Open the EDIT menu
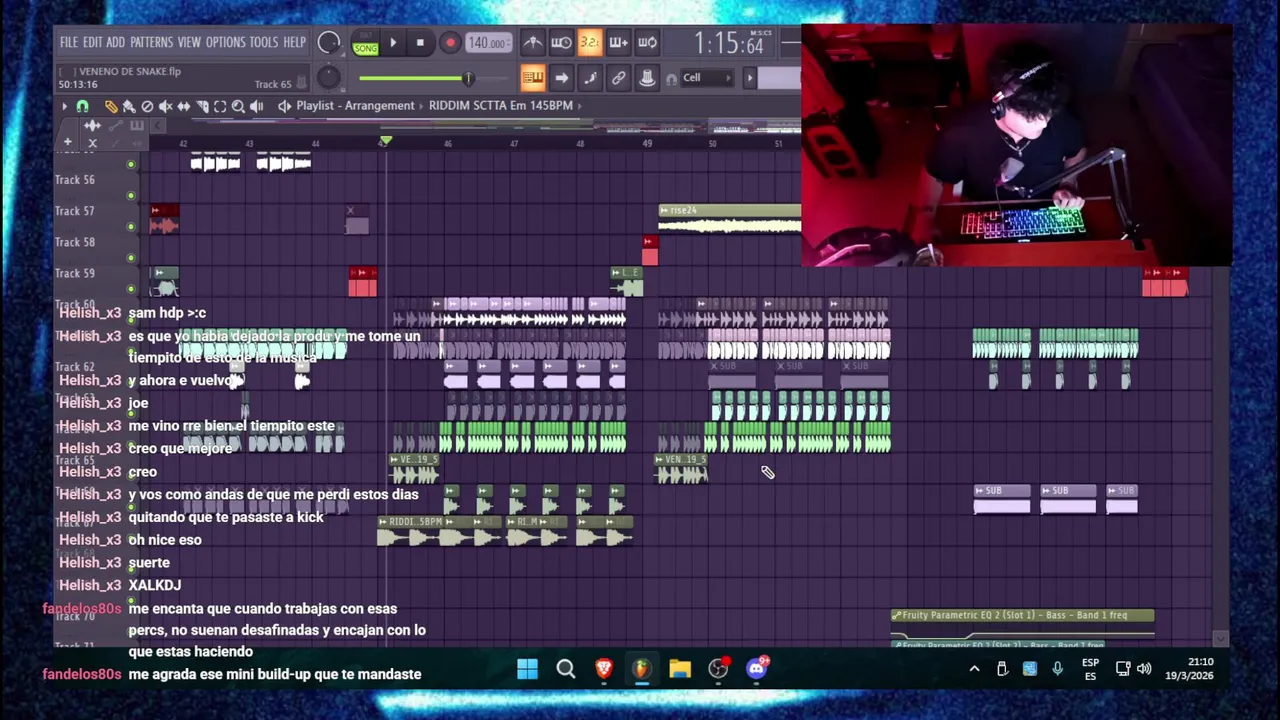The width and height of the screenshot is (1280, 720). click(92, 43)
